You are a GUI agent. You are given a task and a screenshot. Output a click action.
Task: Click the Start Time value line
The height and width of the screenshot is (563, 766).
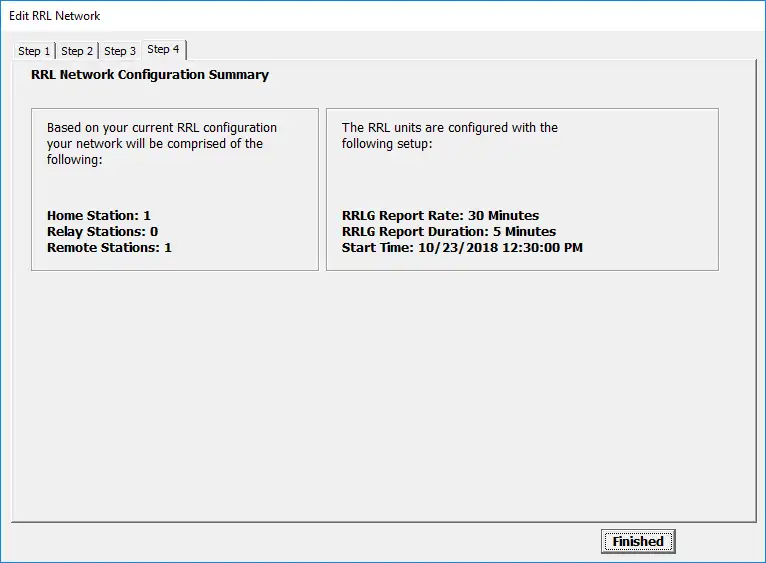click(462, 247)
